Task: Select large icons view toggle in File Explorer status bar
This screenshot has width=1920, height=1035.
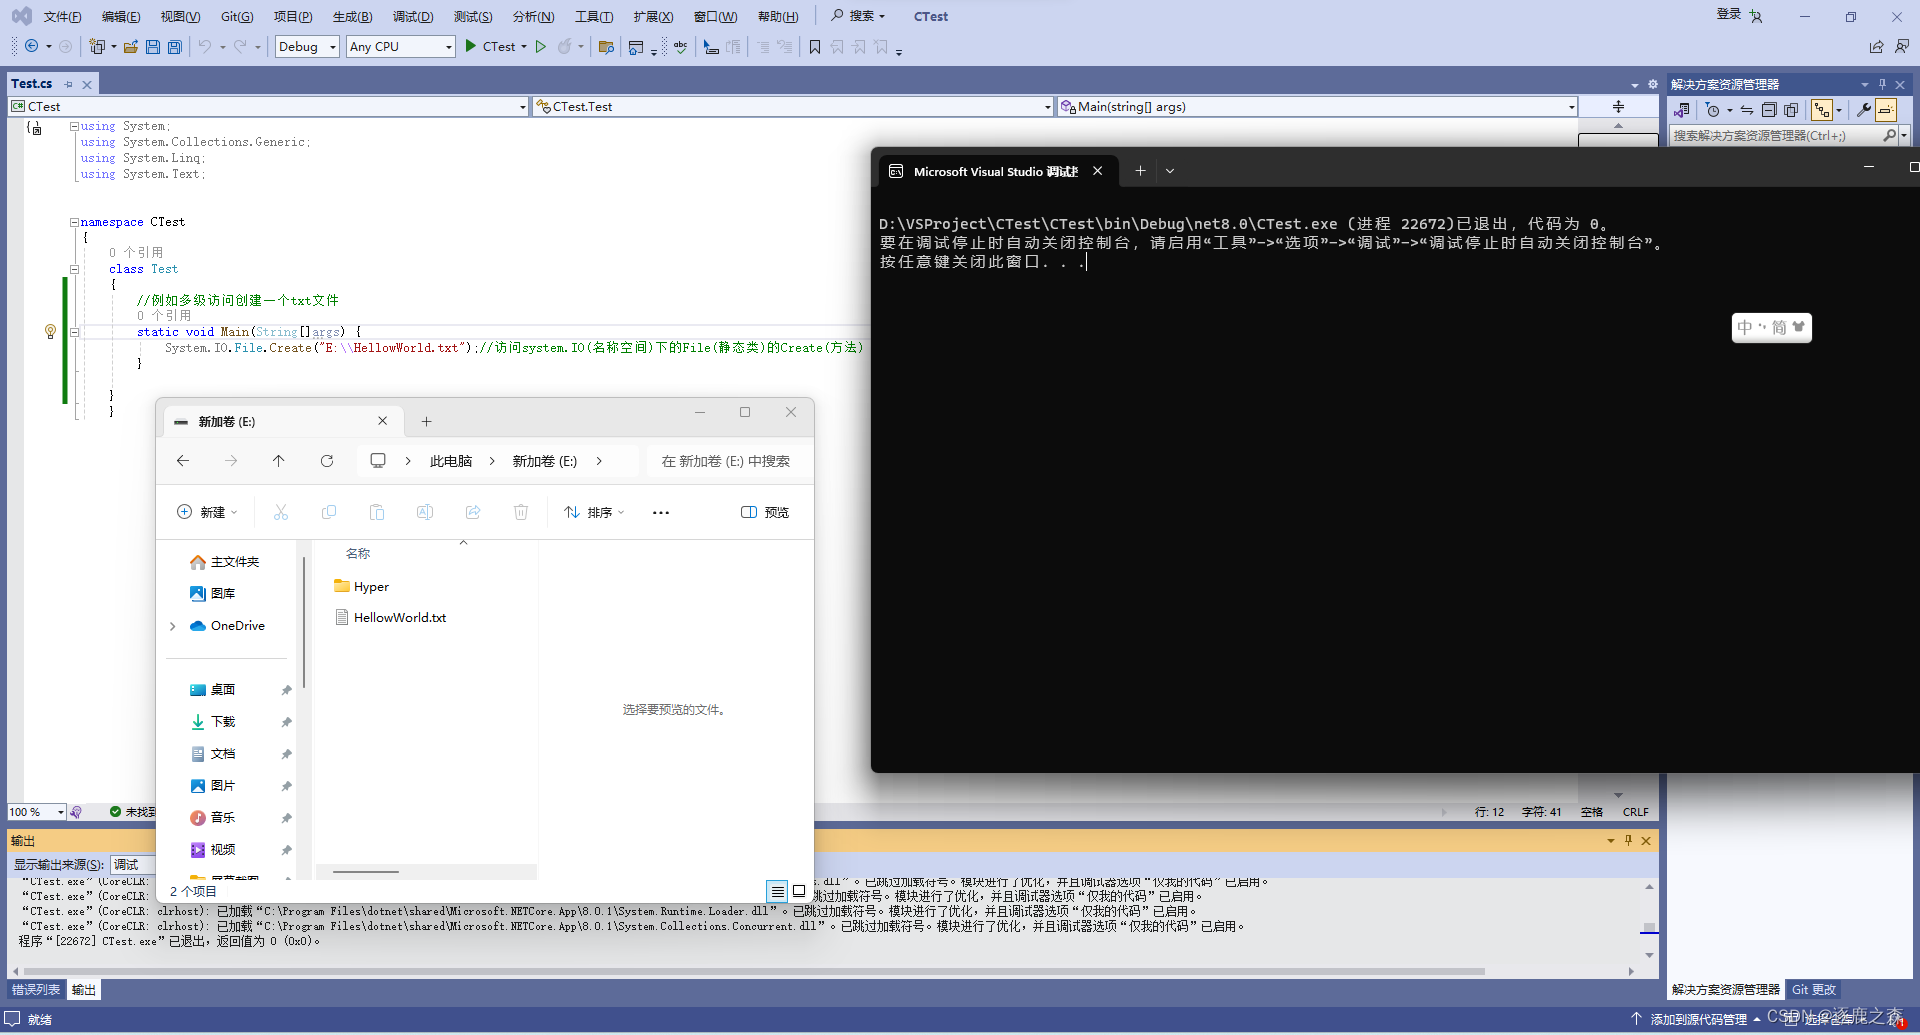Action: point(799,891)
